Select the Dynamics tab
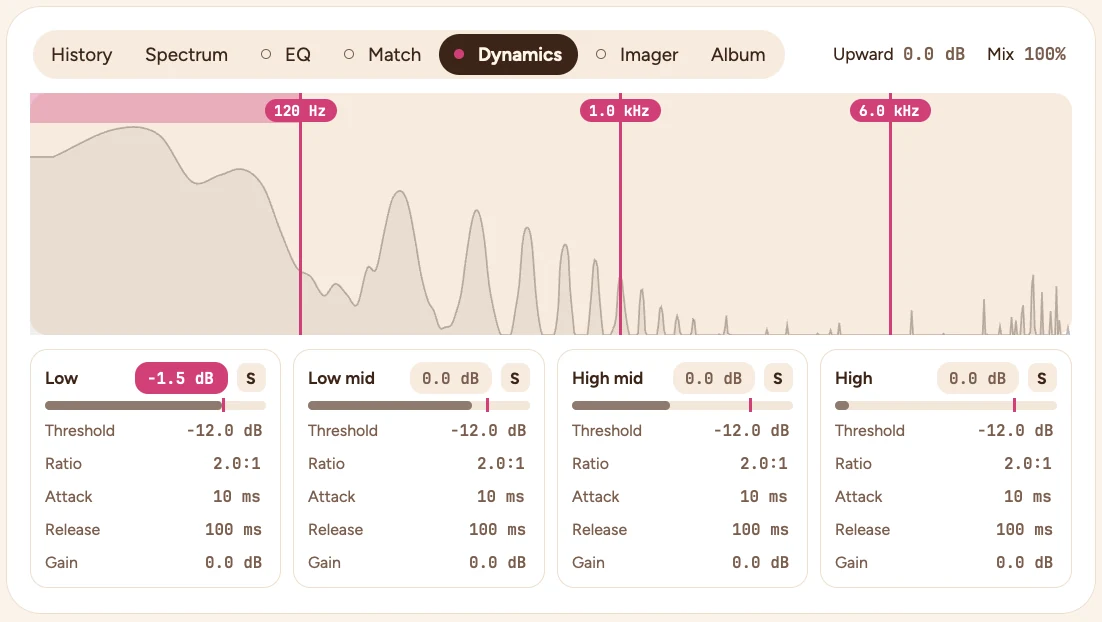1102x622 pixels. point(508,55)
